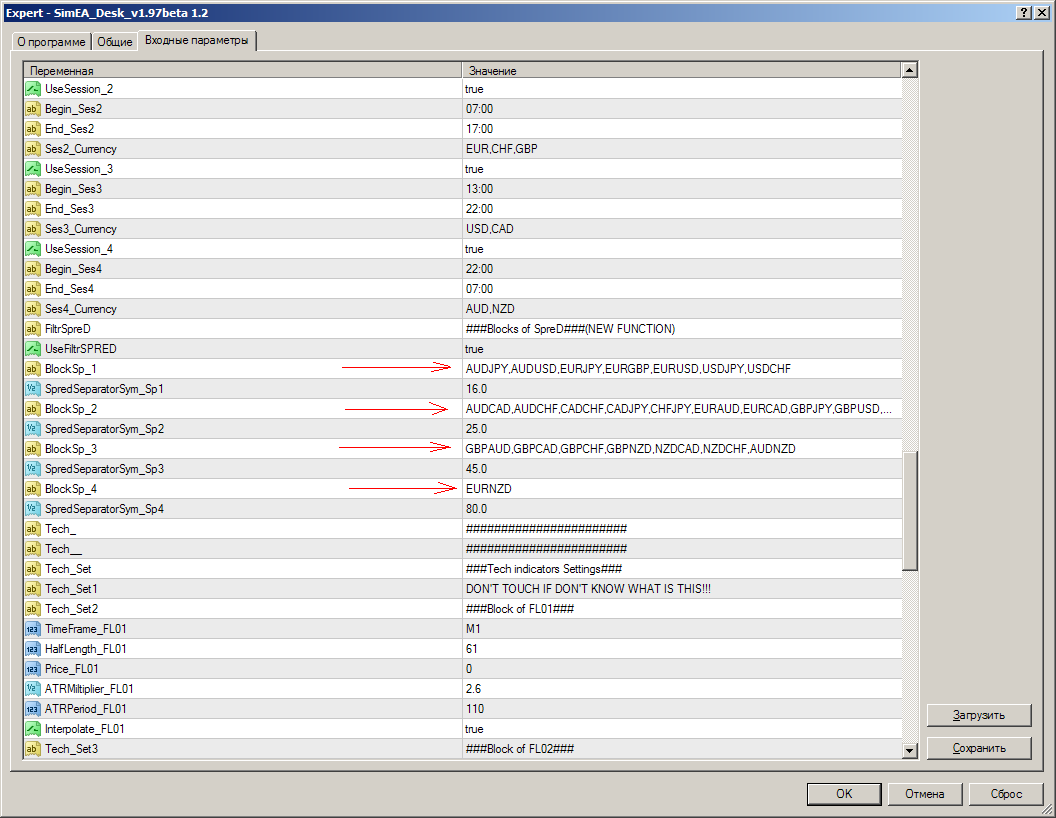Screen dimensions: 1056x818
Task: Click the string icon beside Ses2_Currency
Action: coord(32,149)
